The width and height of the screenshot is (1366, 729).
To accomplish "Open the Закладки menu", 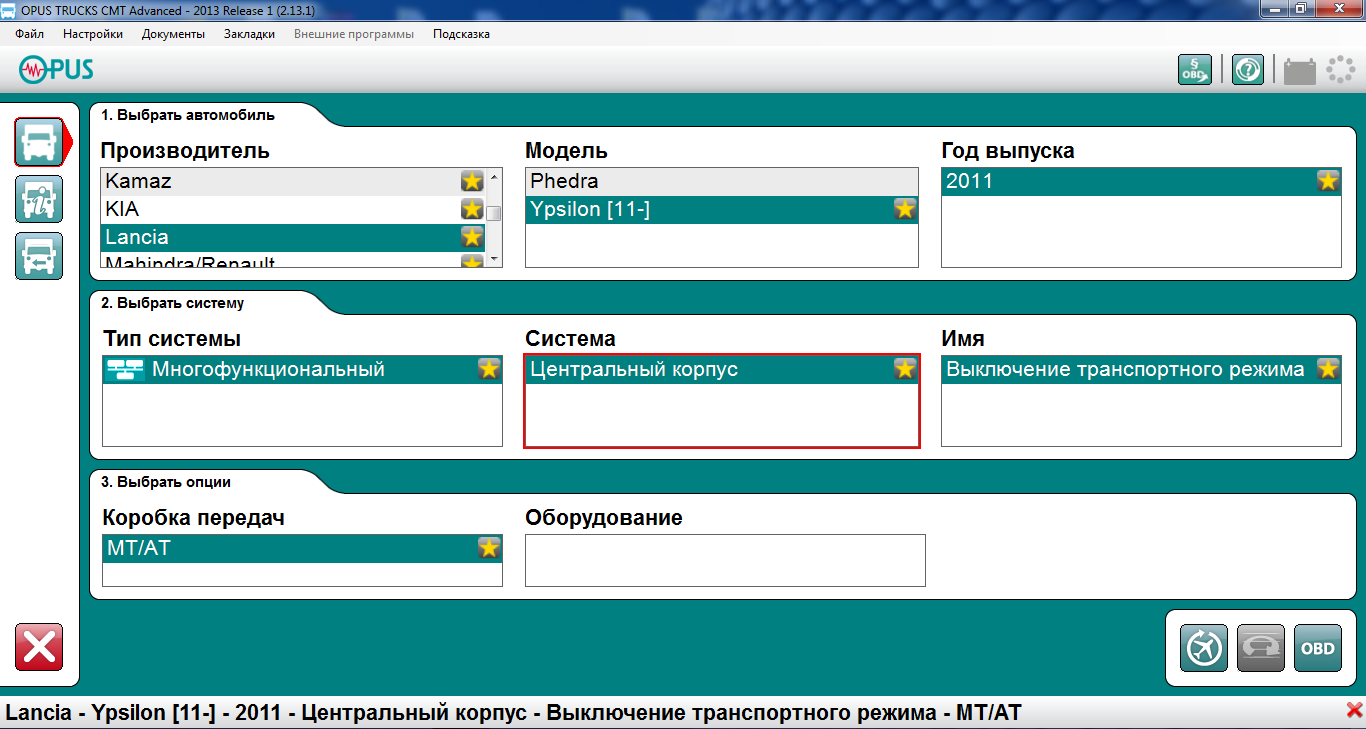I will 249,34.
